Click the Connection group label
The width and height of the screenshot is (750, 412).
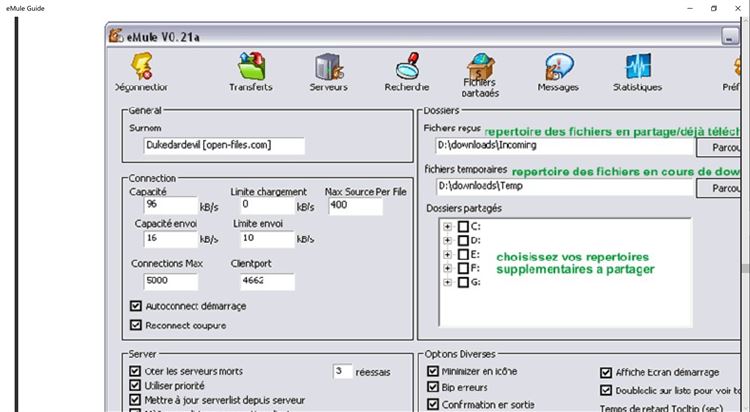click(152, 178)
